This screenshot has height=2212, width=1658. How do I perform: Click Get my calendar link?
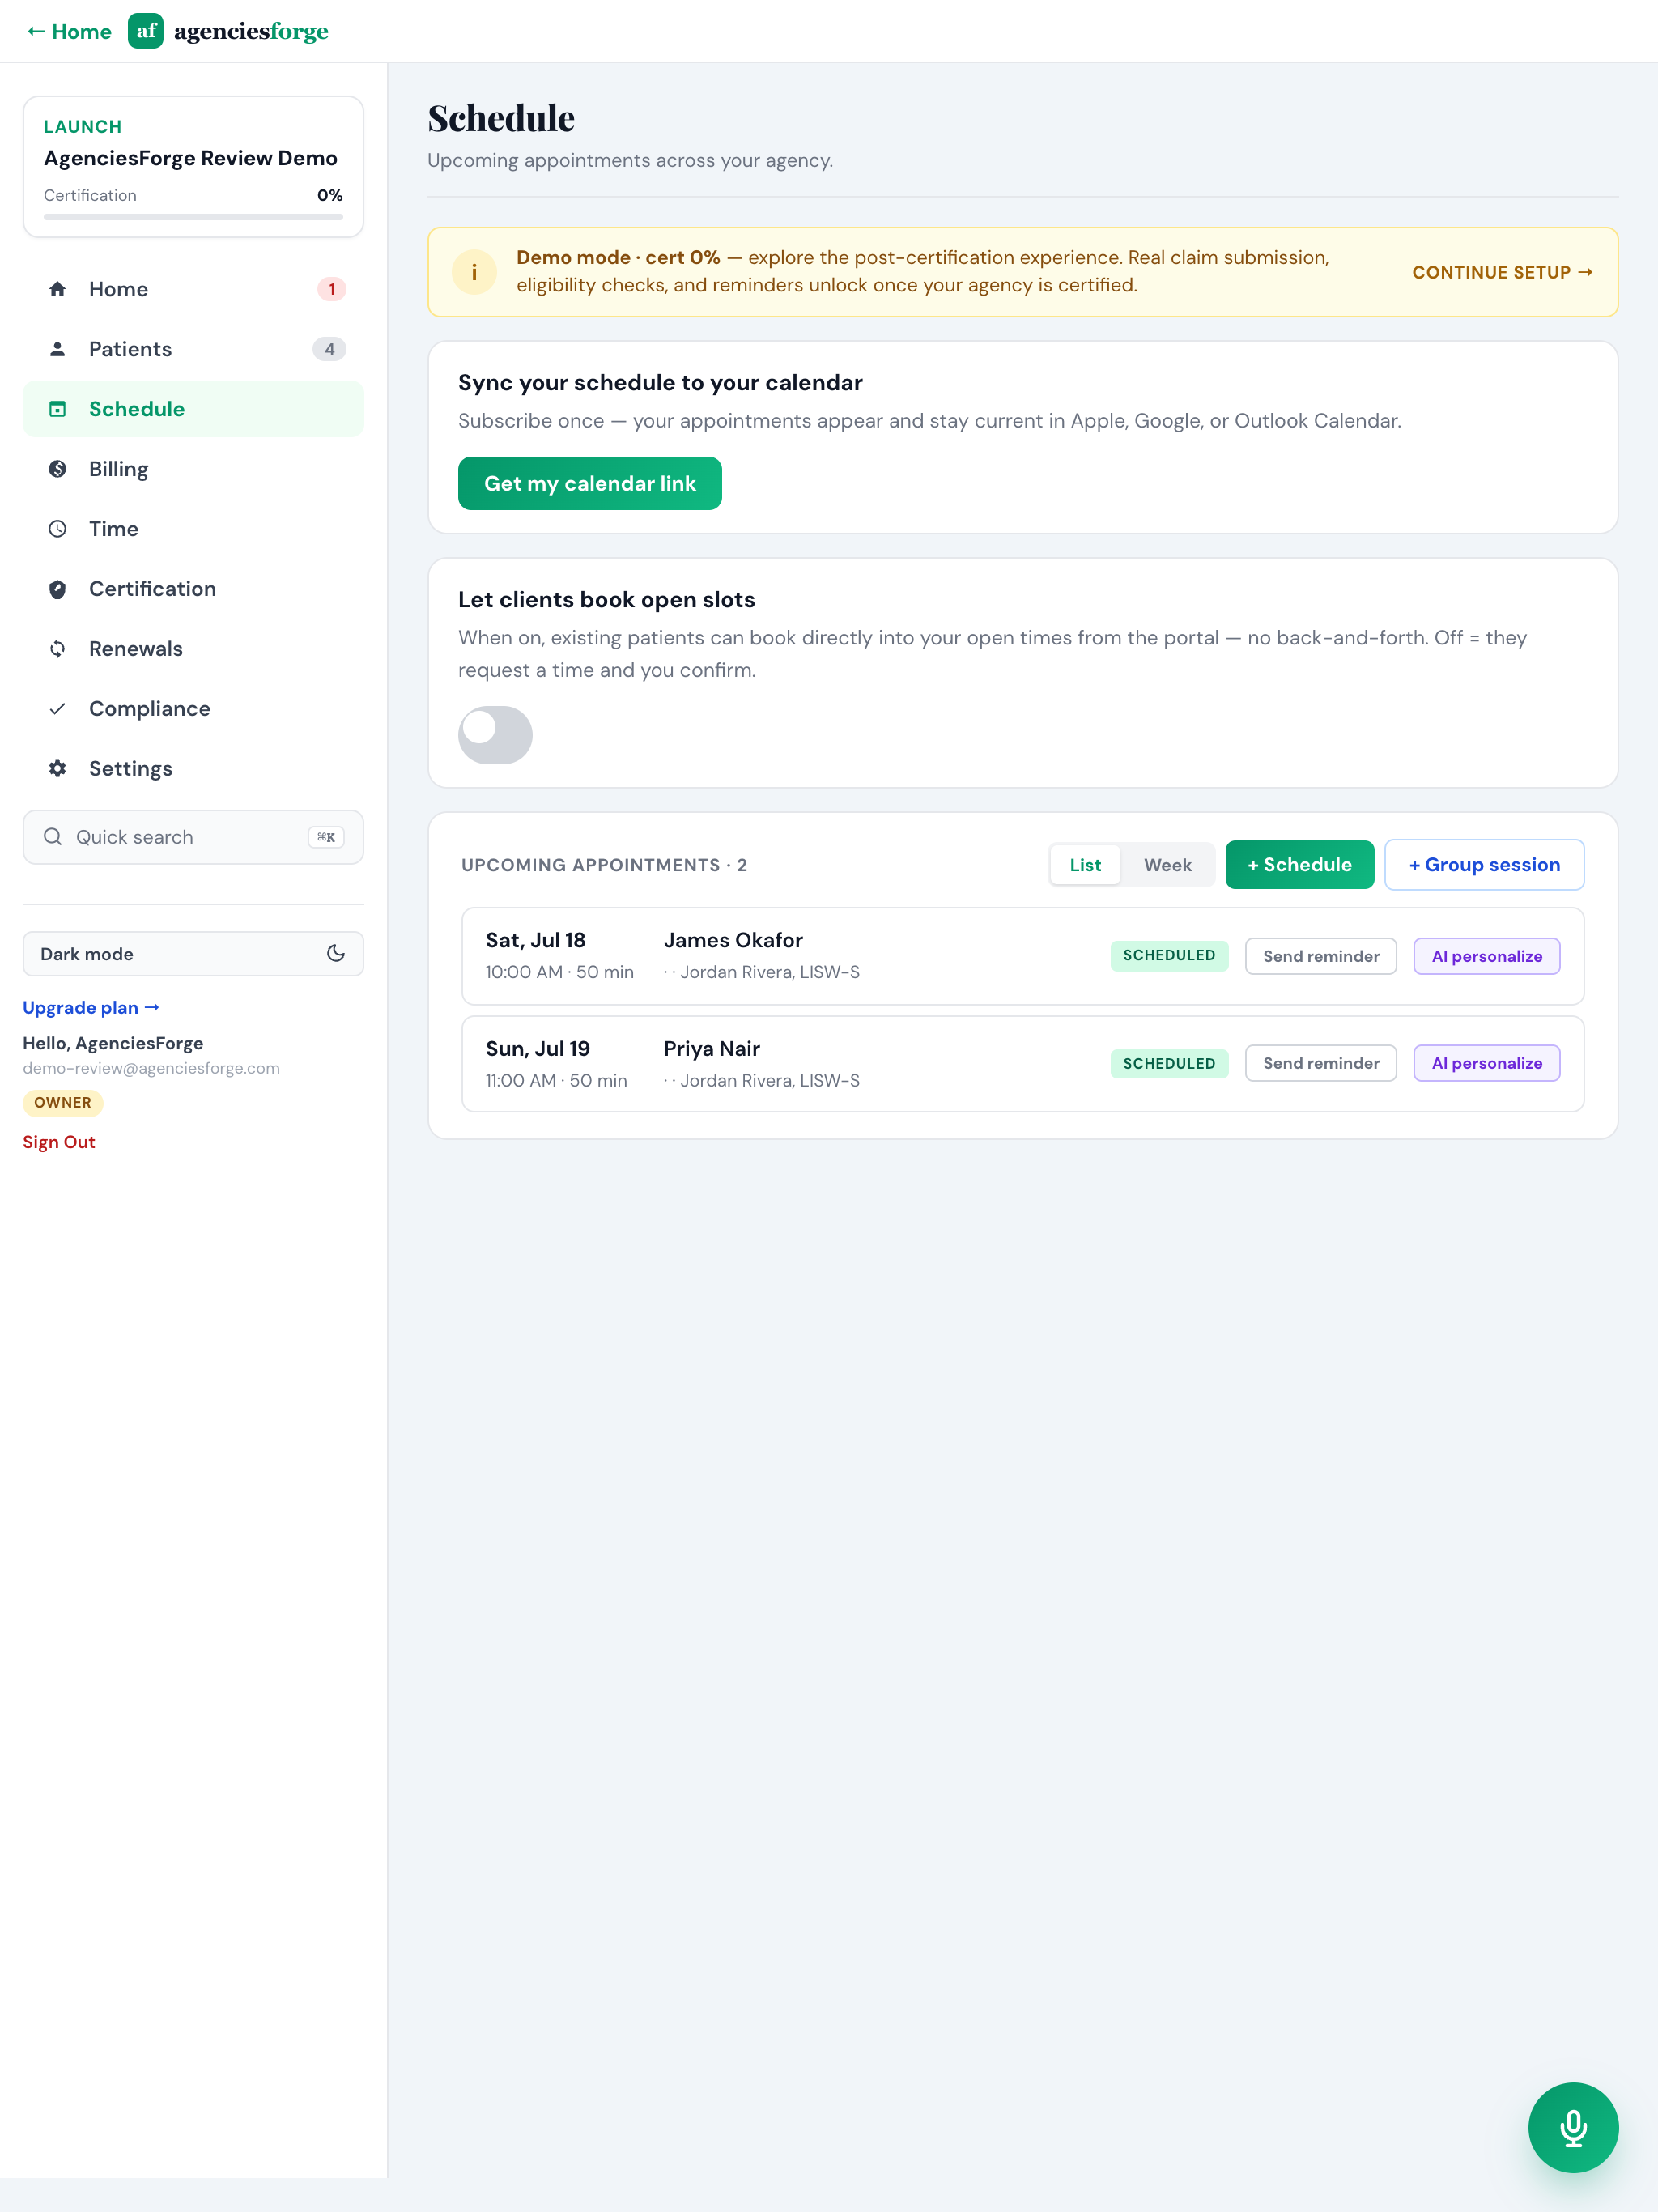click(590, 484)
